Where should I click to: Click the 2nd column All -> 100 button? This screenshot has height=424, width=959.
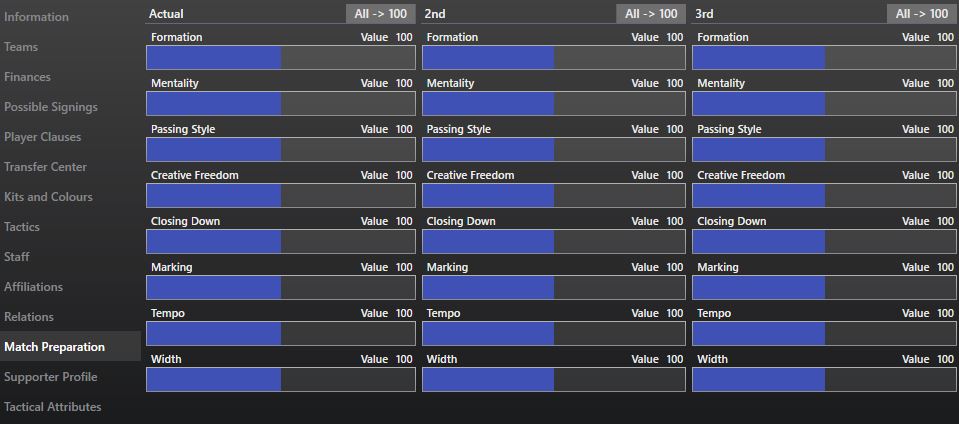(x=651, y=13)
